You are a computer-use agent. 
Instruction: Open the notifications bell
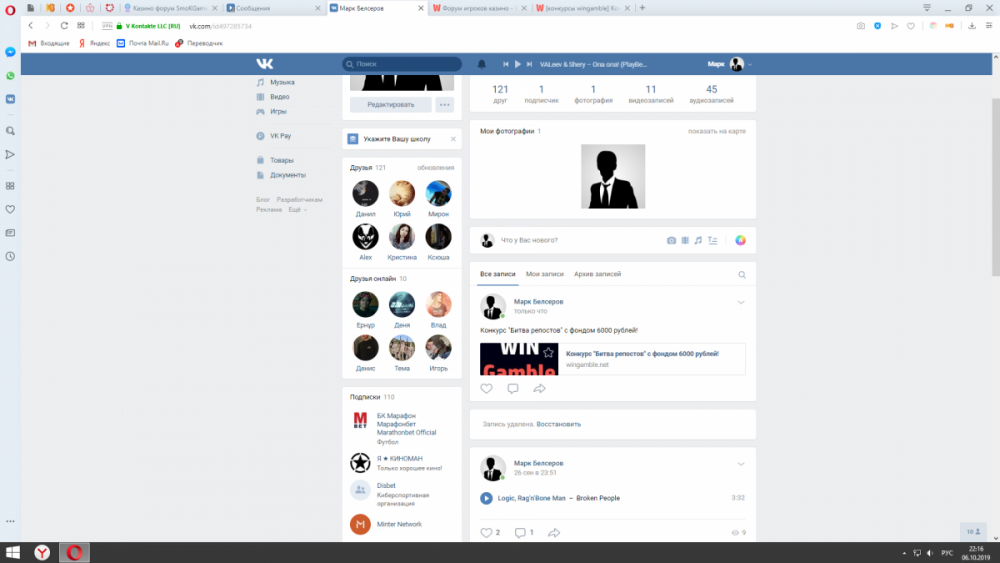click(481, 64)
